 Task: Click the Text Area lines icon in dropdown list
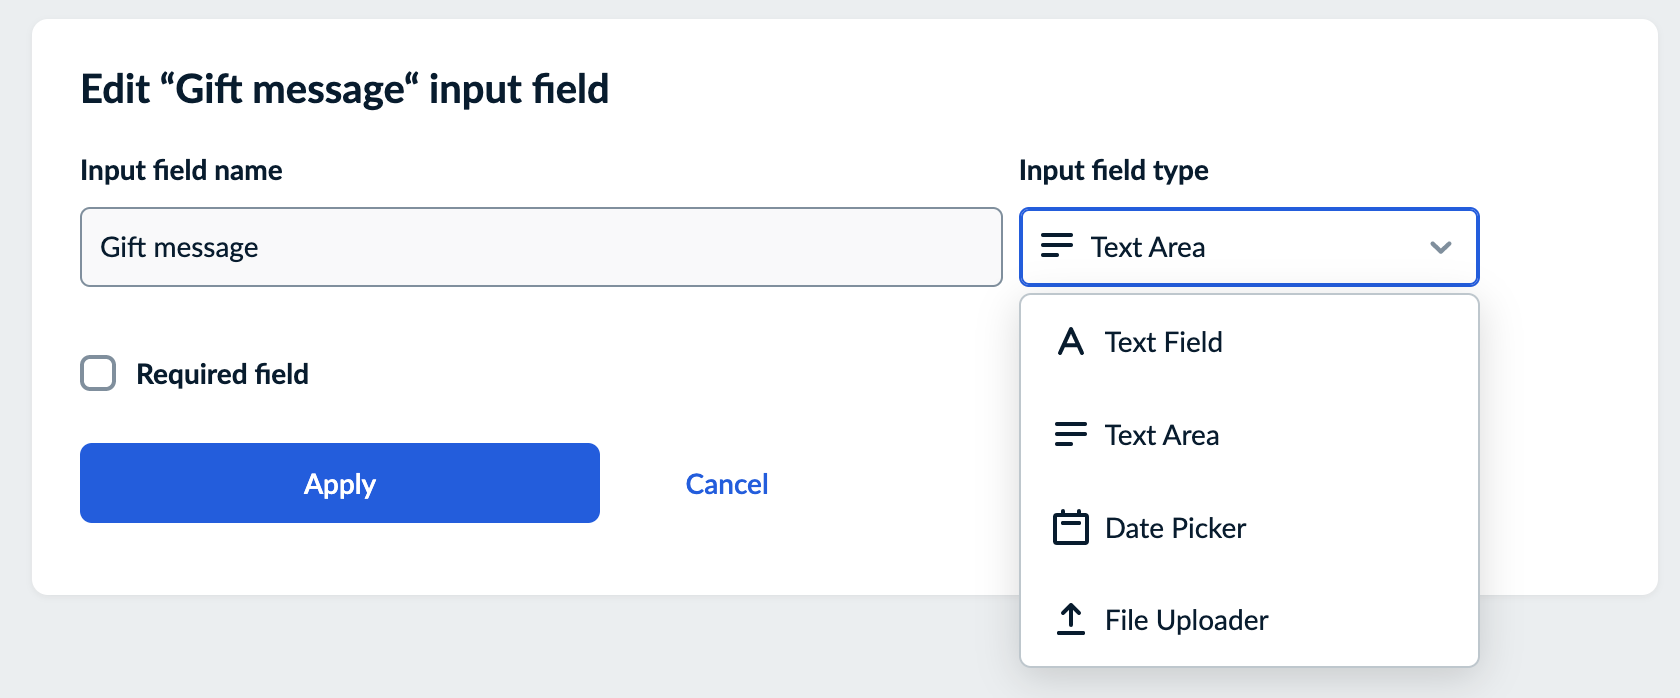click(1070, 434)
